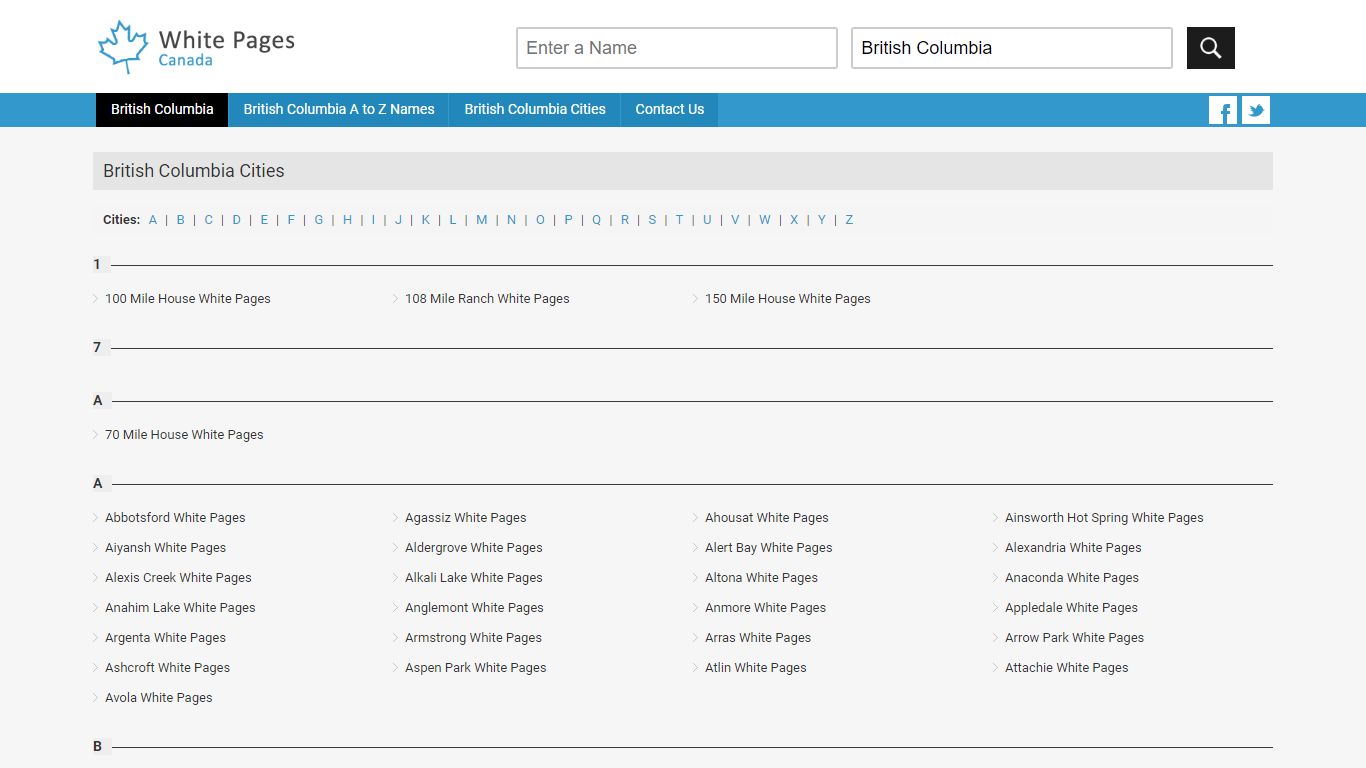Screen dimensions: 1366x768
Task: Open Anaconda White Pages link
Action: coord(1072,578)
